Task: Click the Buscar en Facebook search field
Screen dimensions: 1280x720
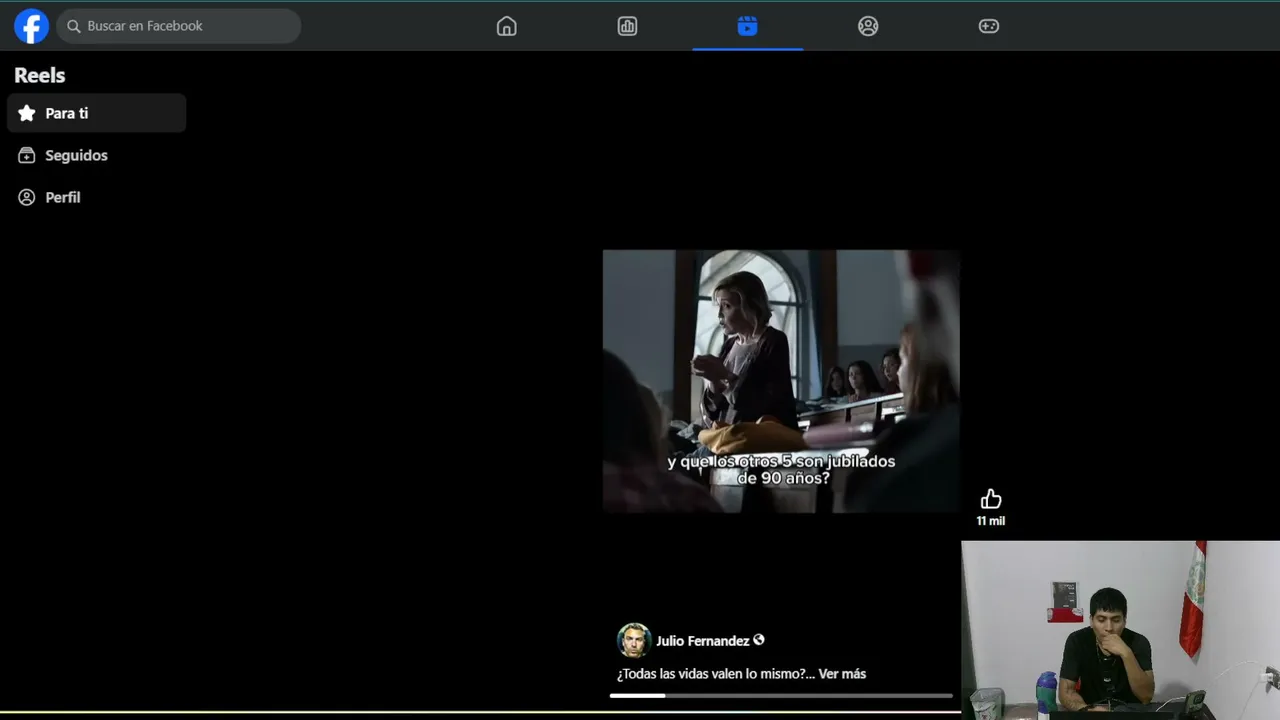Action: click(x=178, y=26)
